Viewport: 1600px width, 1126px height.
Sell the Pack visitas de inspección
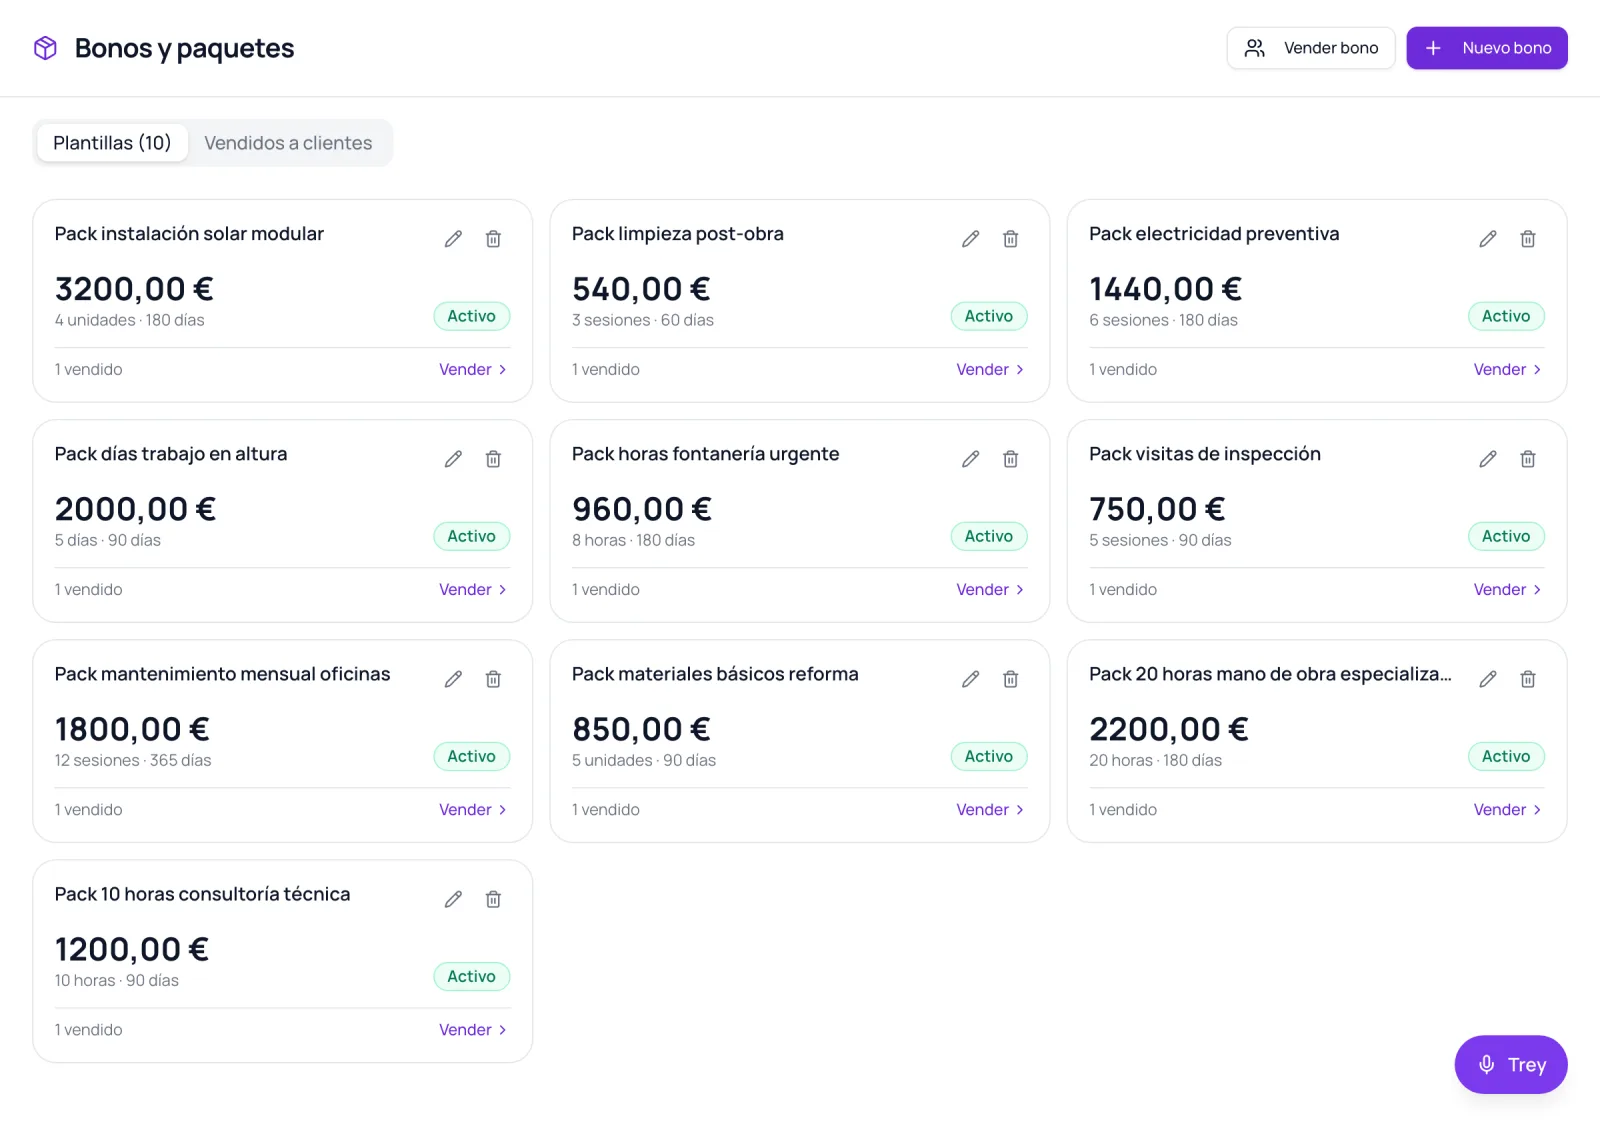(1507, 589)
